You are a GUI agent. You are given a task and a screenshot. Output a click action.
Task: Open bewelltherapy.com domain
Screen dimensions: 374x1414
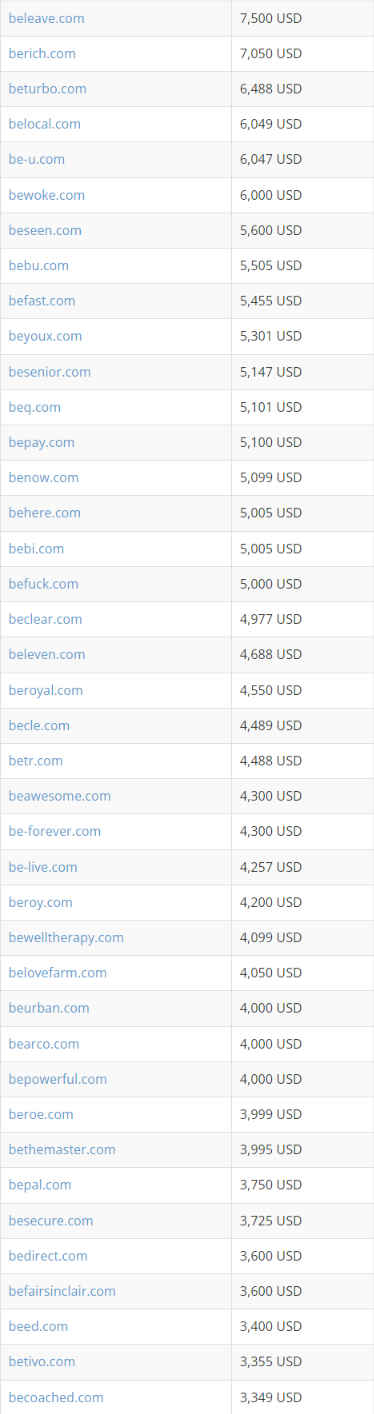tap(66, 937)
